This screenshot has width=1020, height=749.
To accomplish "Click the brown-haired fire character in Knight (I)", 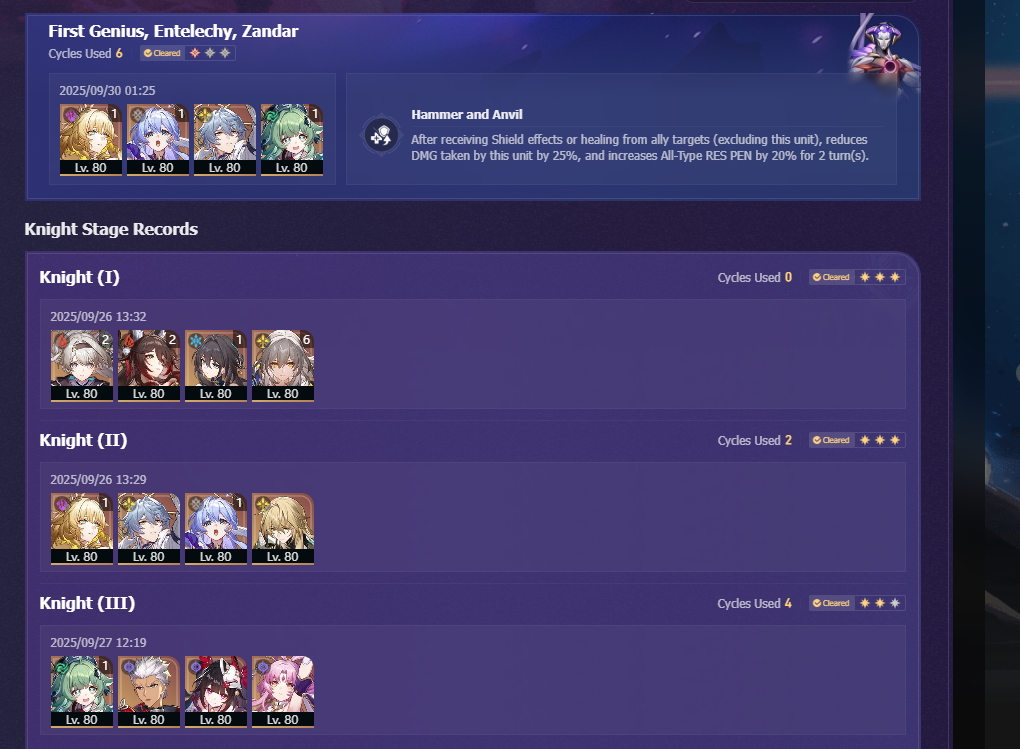I will click(x=148, y=366).
